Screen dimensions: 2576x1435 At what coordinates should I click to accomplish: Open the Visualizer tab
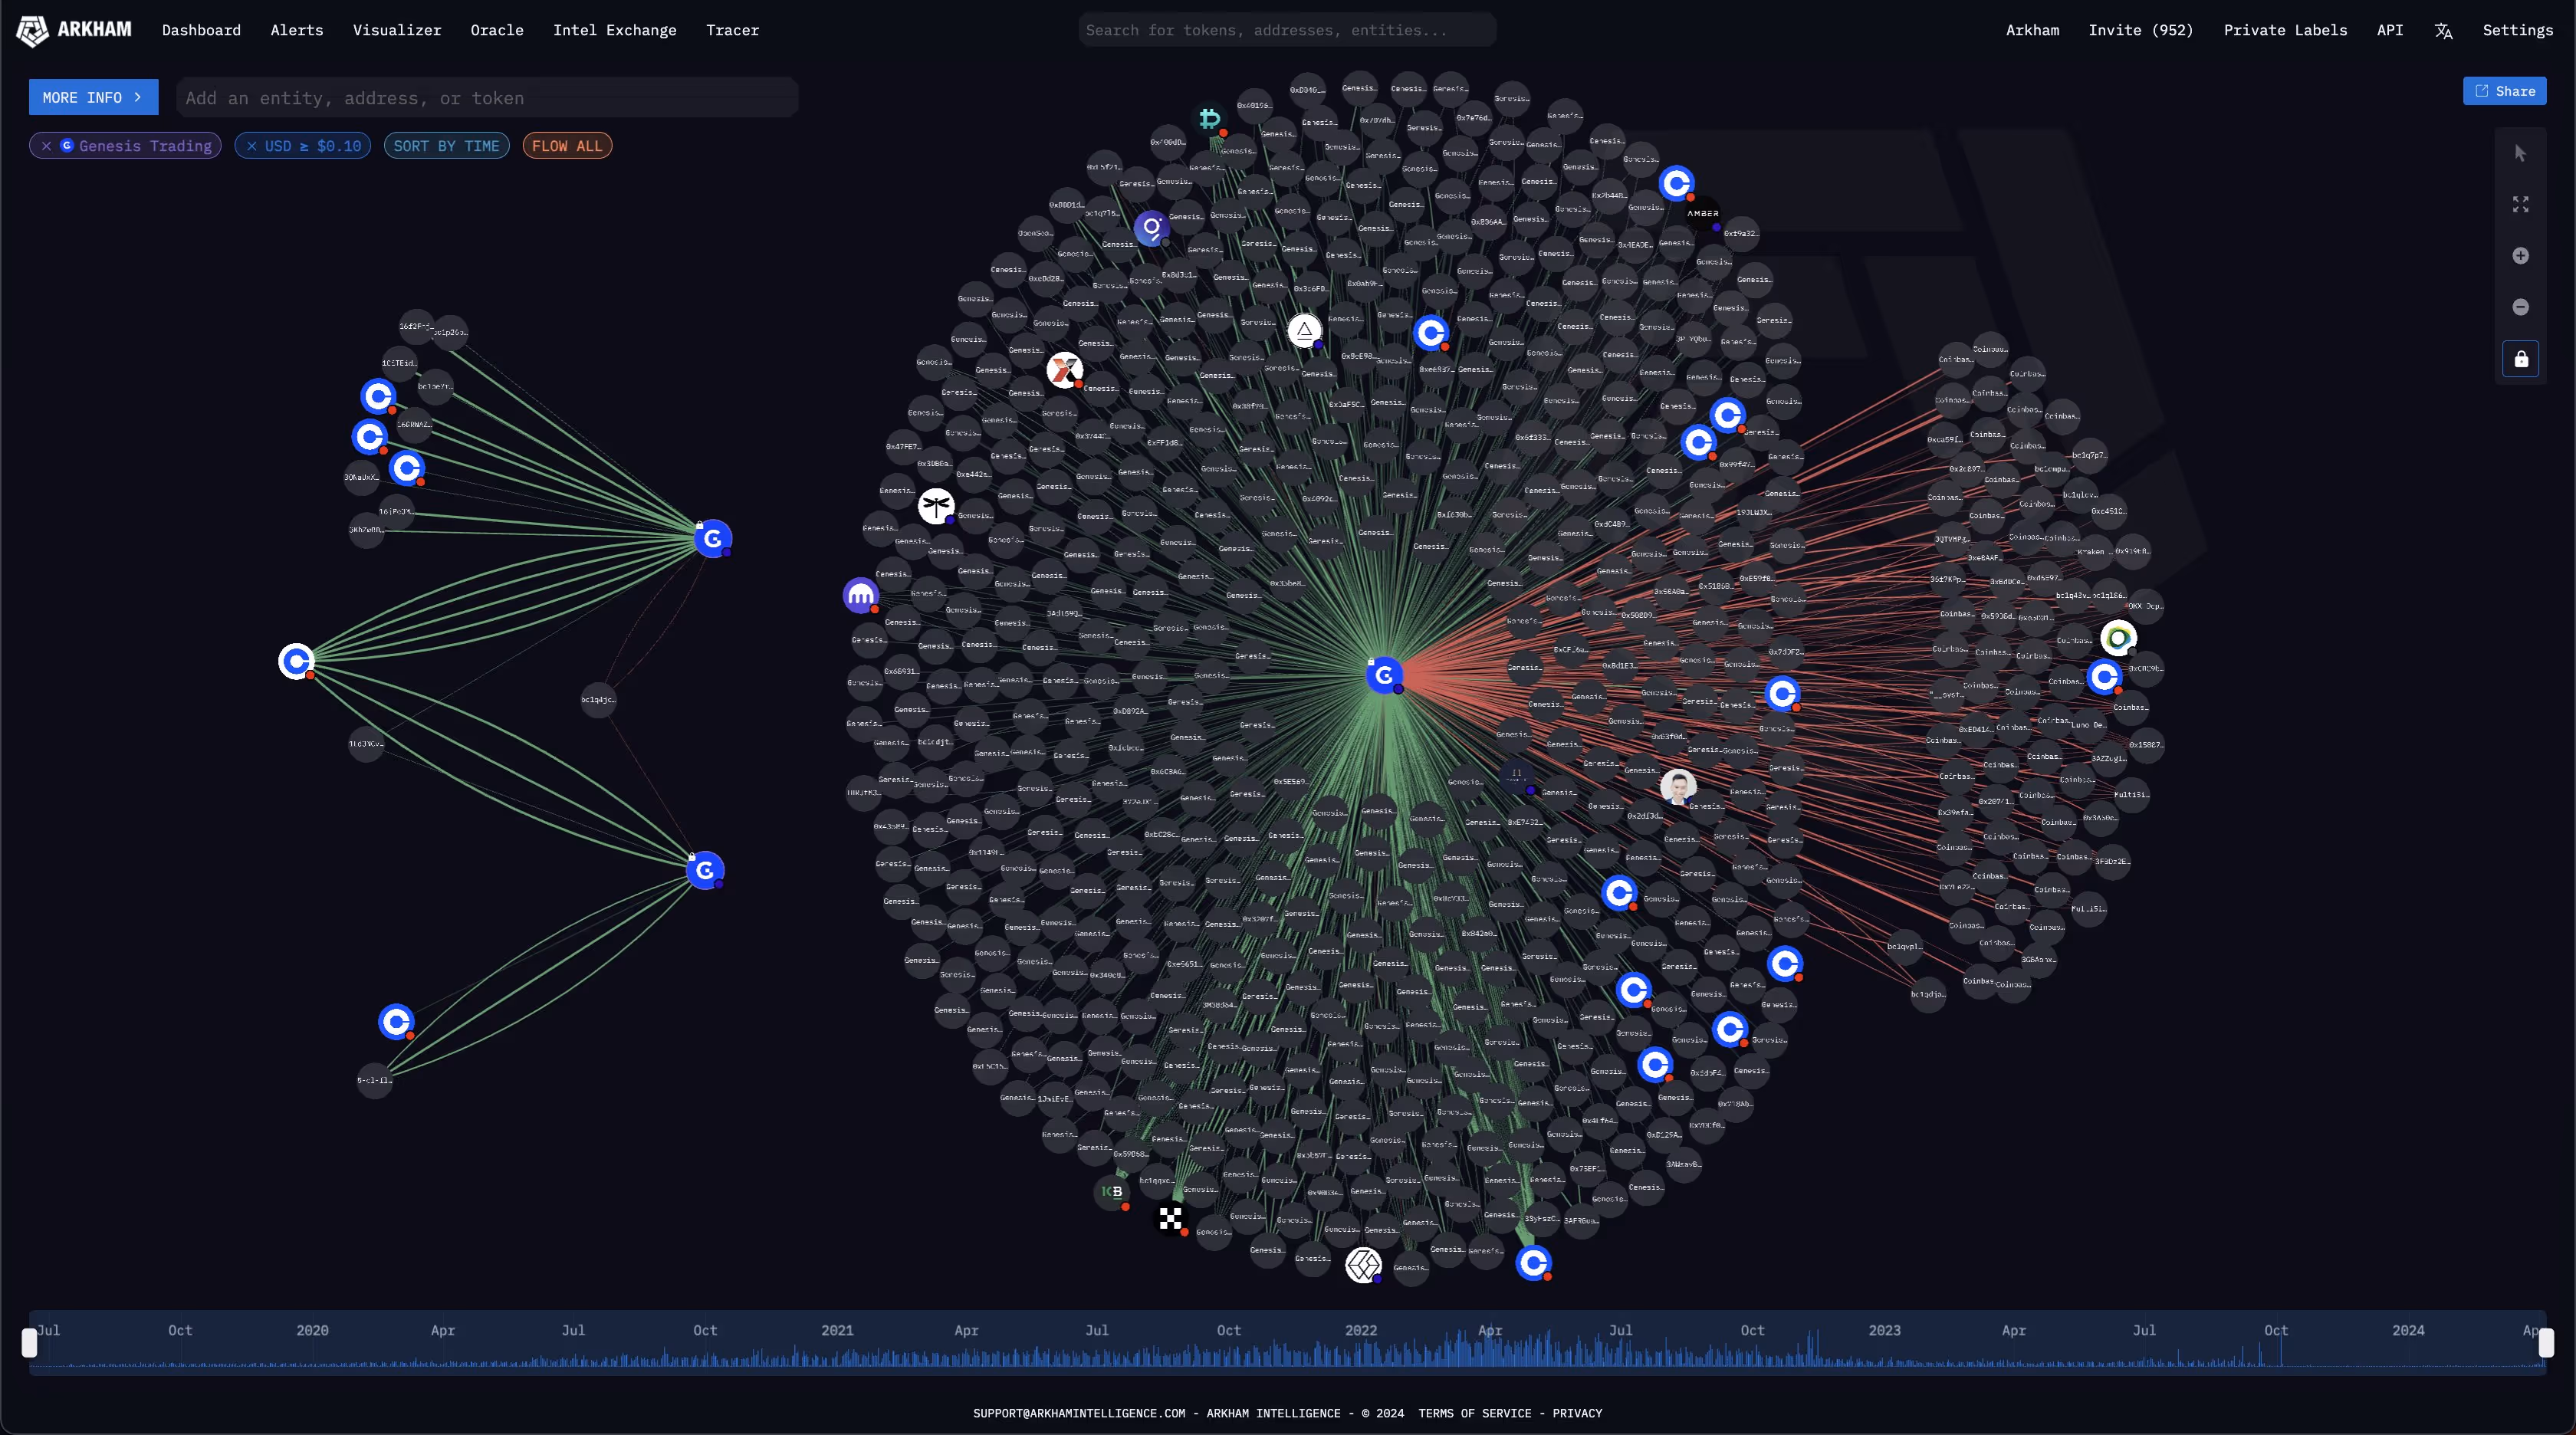pyautogui.click(x=396, y=30)
